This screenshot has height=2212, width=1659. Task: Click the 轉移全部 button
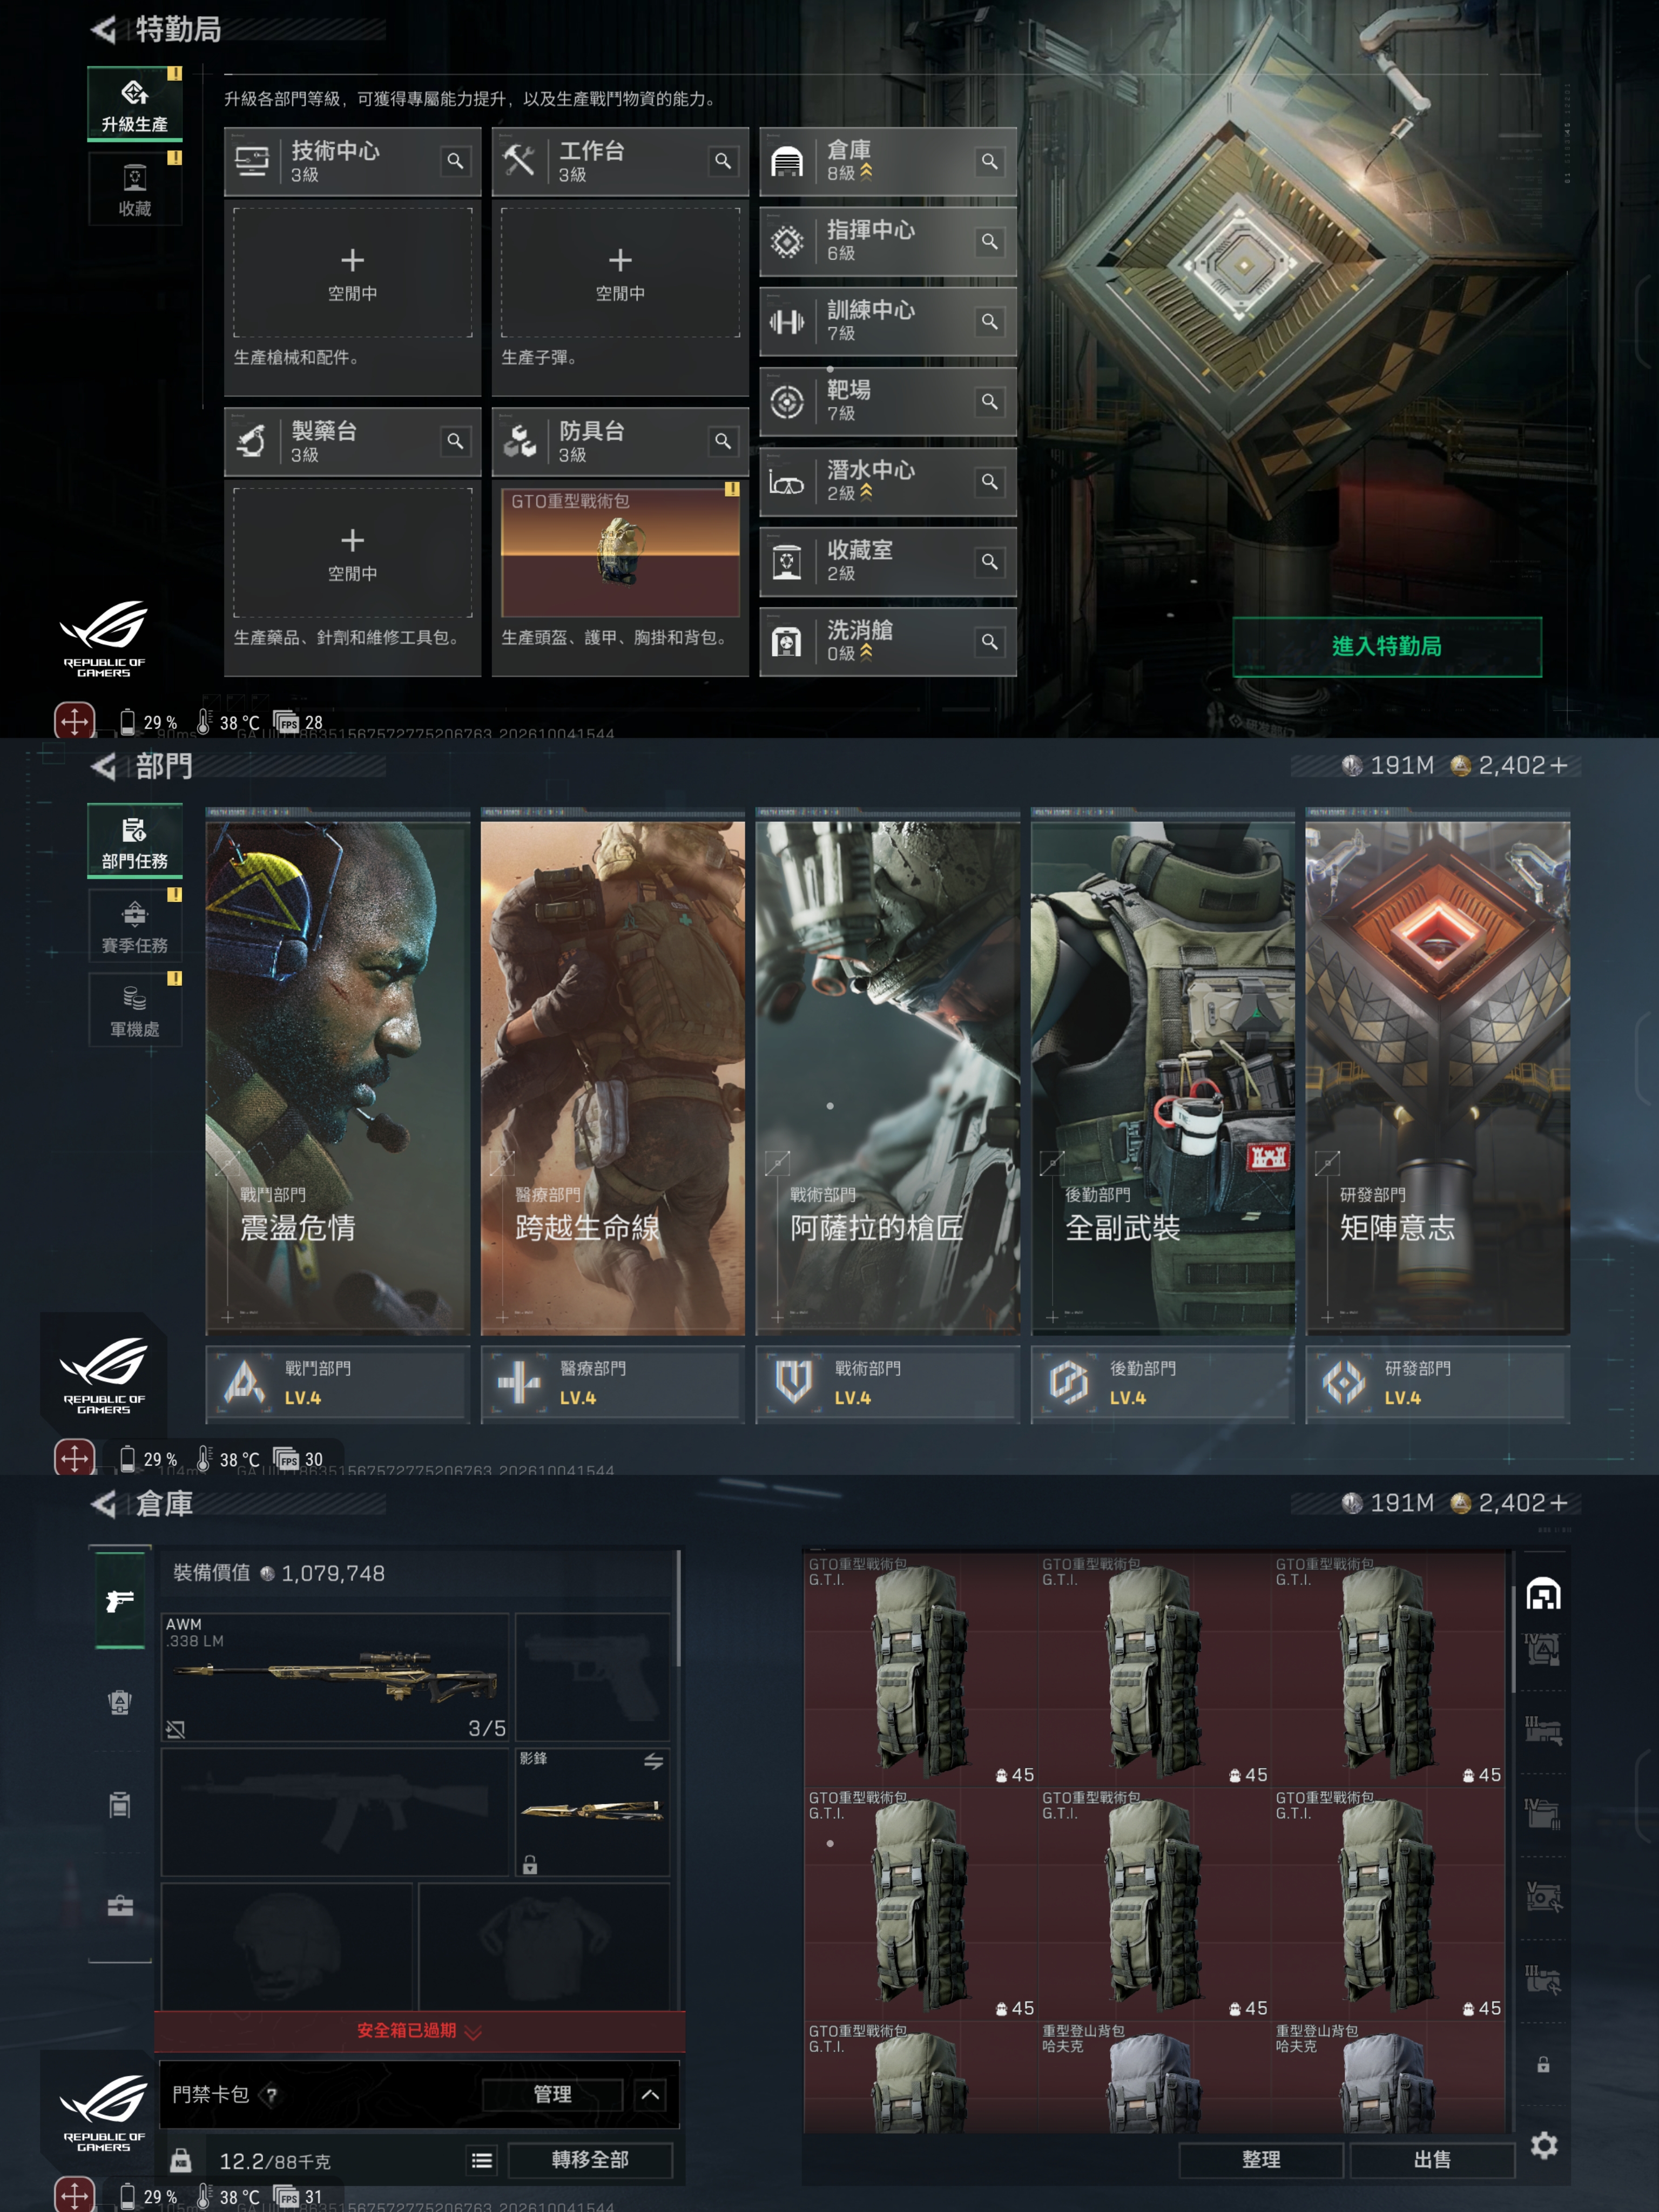[590, 2160]
